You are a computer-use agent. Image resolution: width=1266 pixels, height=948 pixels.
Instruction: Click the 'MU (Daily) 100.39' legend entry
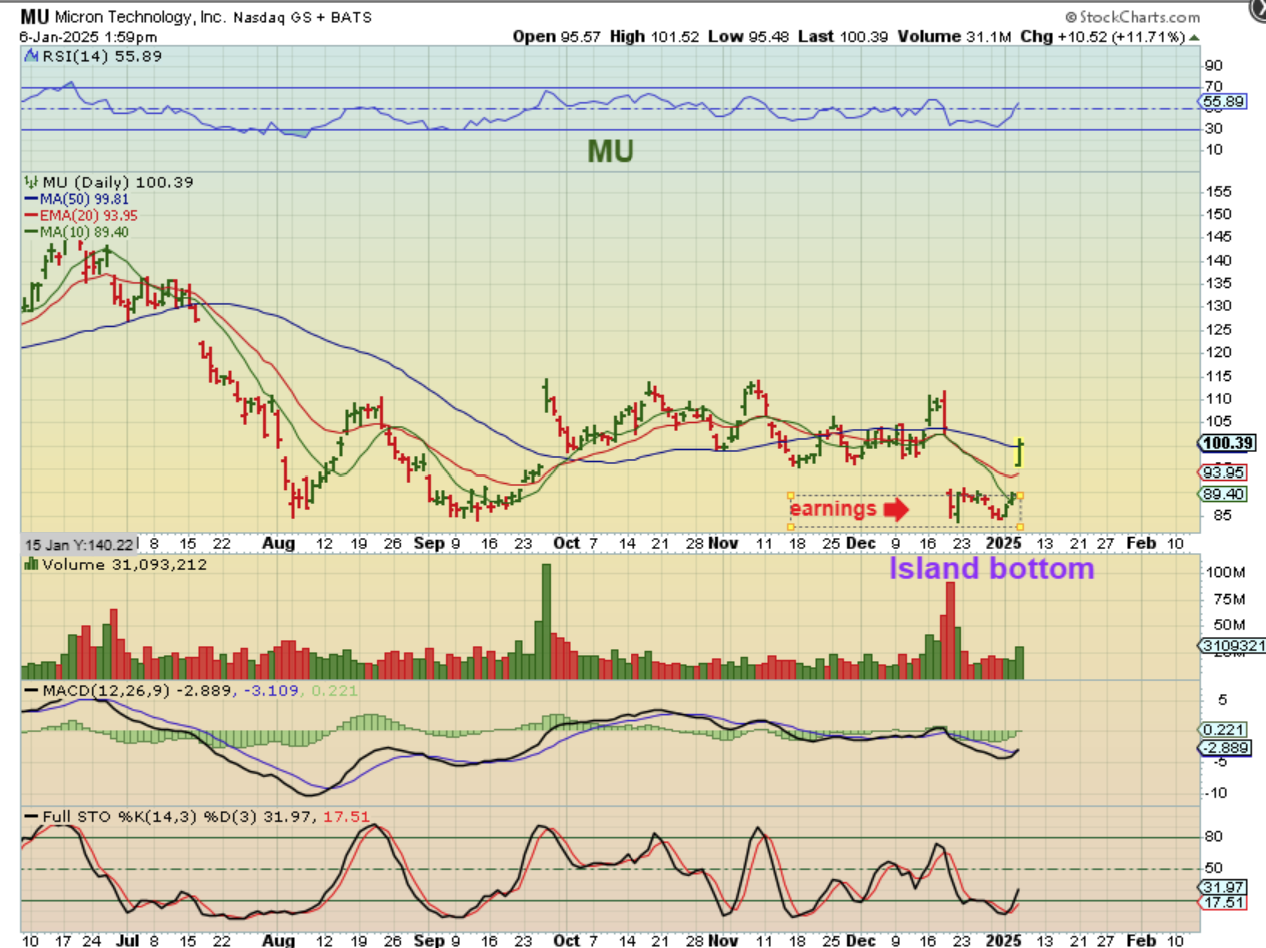coord(107,182)
